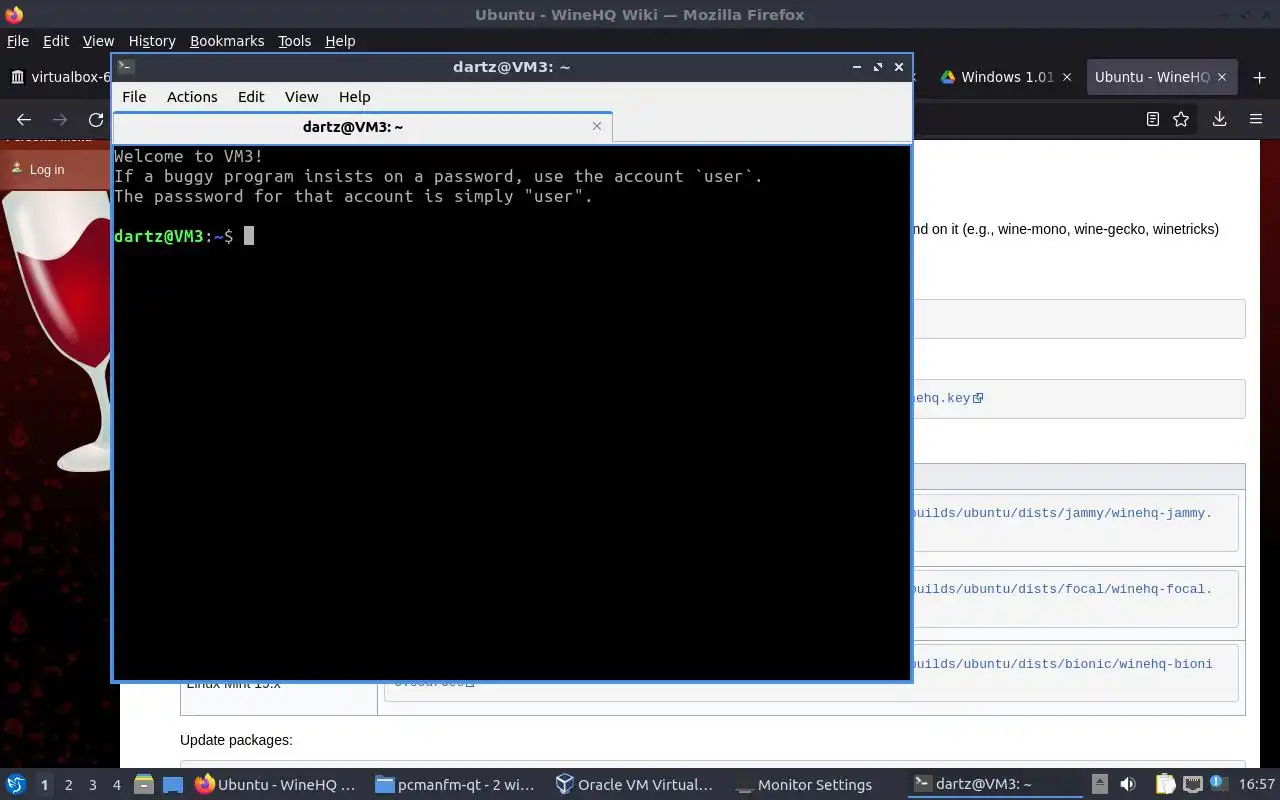Go back in Firefox
The height and width of the screenshot is (800, 1280).
pos(24,119)
